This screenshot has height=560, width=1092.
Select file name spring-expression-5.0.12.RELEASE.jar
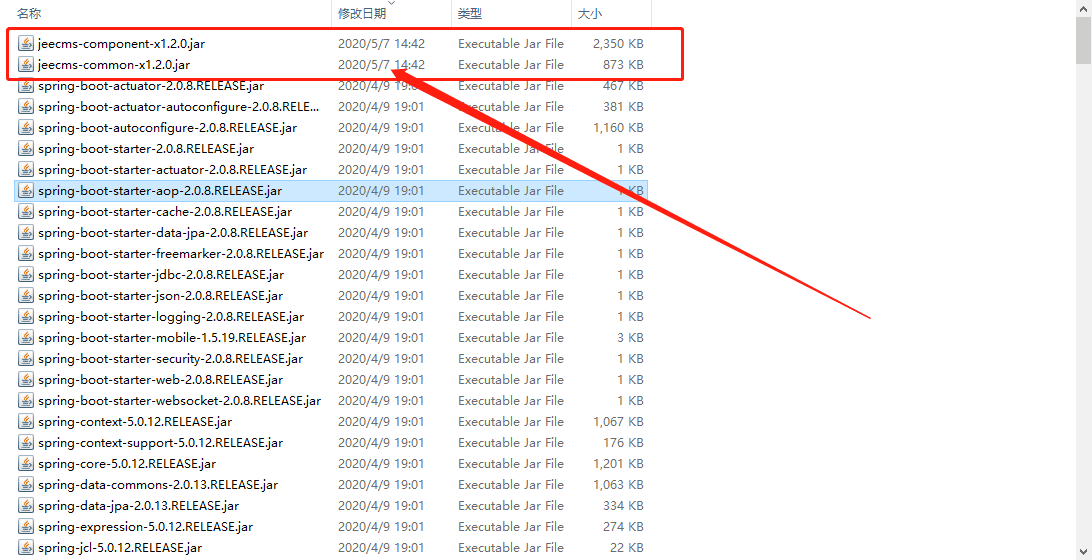click(x=146, y=527)
